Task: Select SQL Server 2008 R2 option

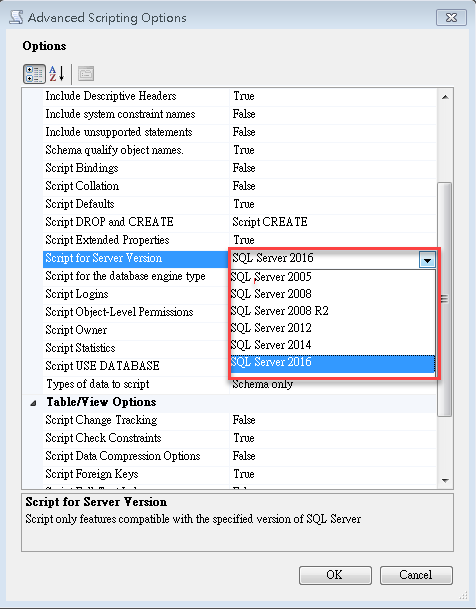Action: tap(333, 311)
